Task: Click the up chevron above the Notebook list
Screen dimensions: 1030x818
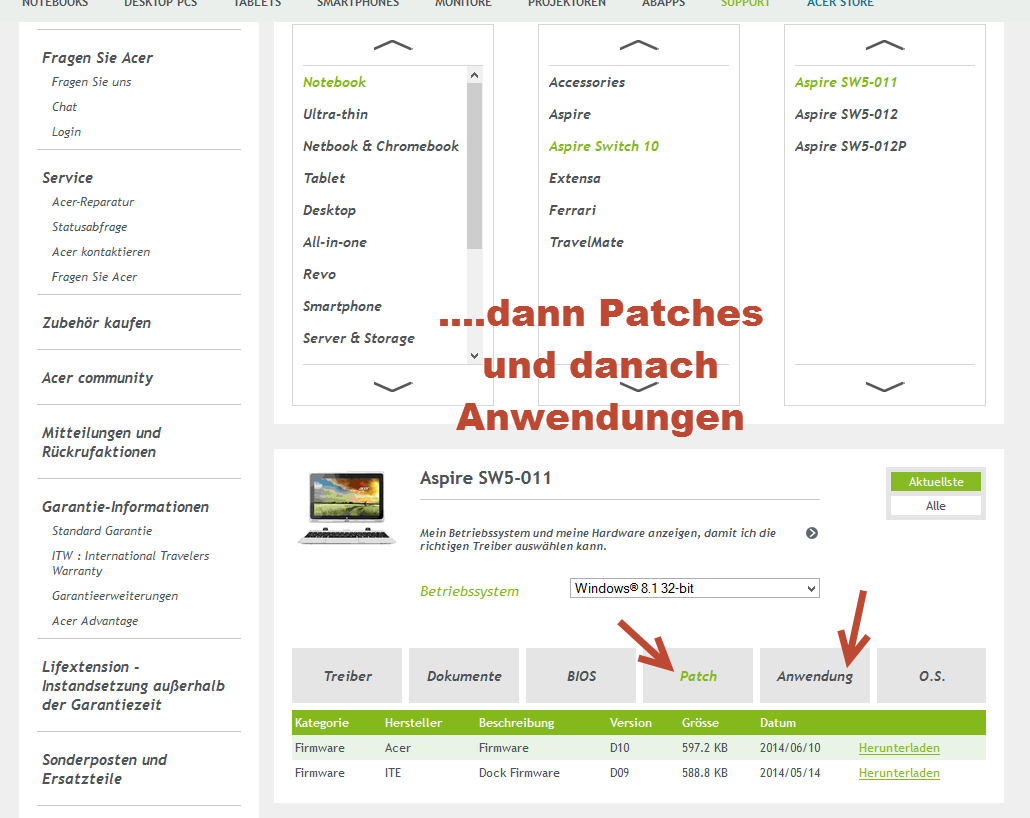Action: 392,45
